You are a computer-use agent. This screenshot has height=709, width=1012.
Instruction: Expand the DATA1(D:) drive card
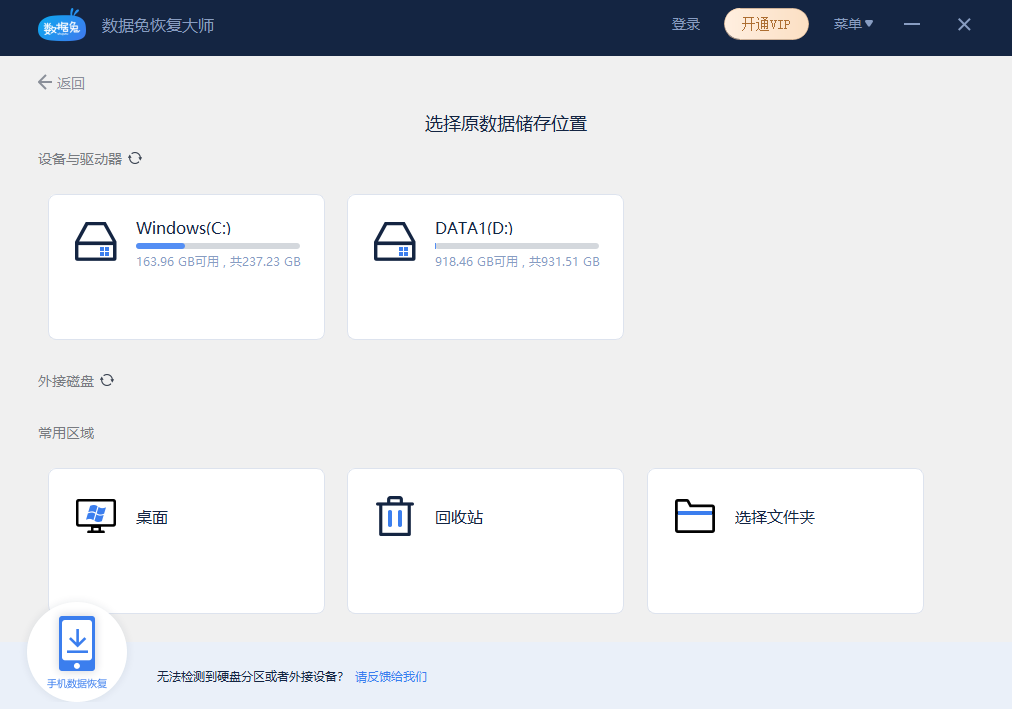485,266
